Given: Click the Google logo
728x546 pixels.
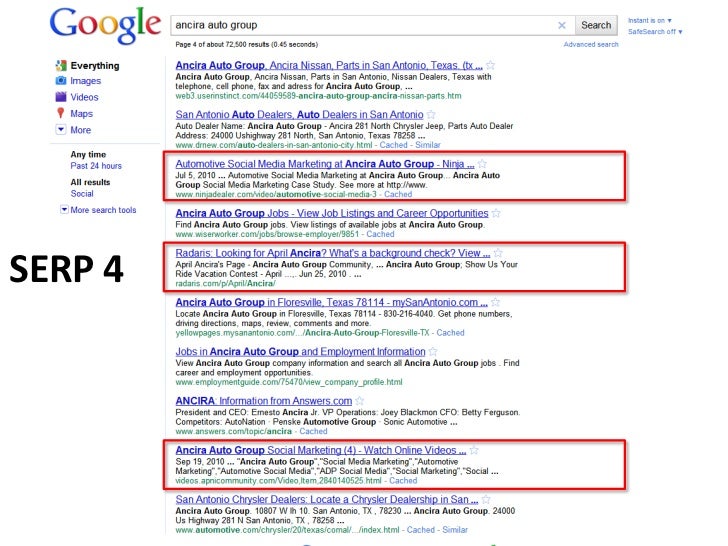Looking at the screenshot, I should tap(105, 26).
